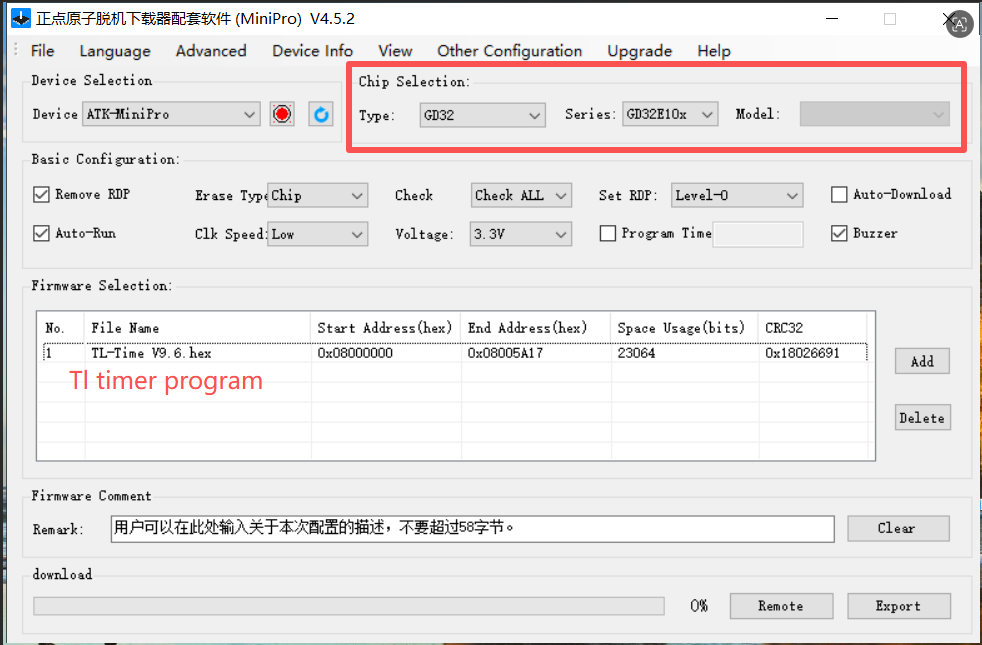Click the start address 0x08000000 cell
This screenshot has height=645, width=982.
coord(355,353)
